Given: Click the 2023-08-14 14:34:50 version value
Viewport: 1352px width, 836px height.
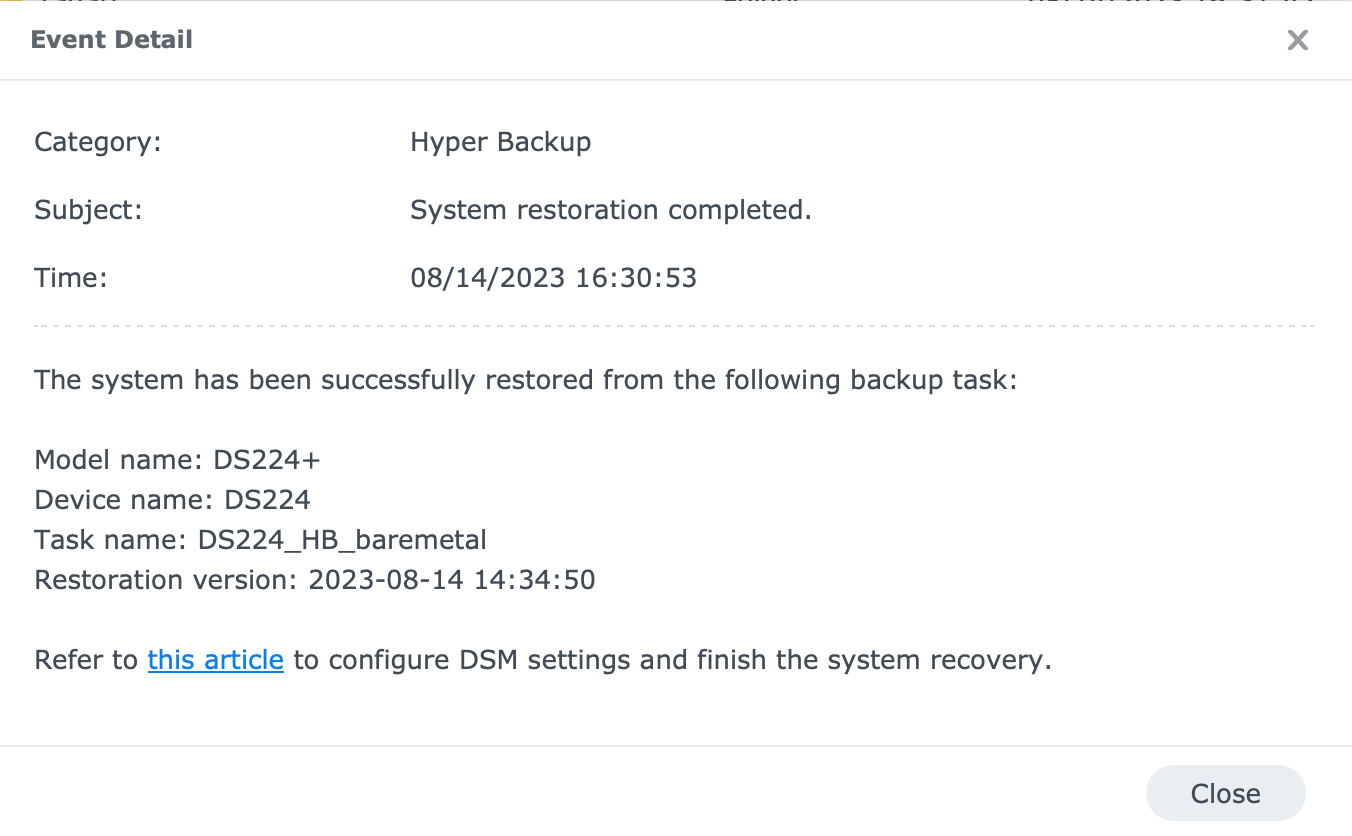Looking at the screenshot, I should tap(452, 580).
